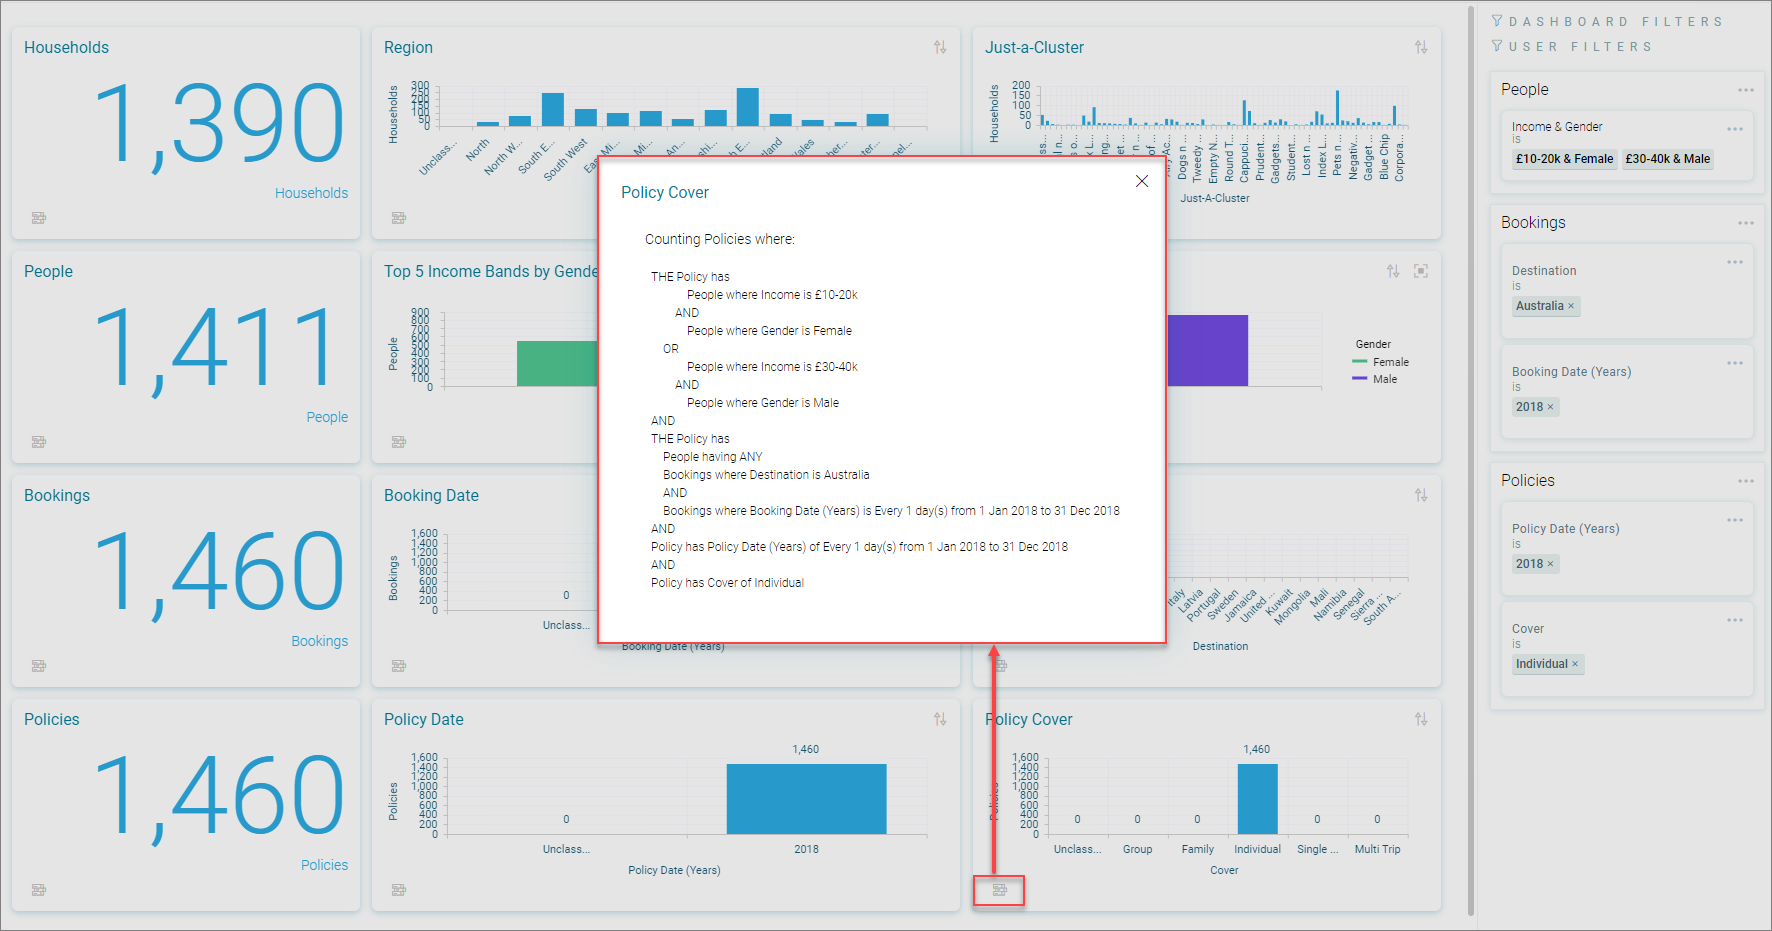Open Booking Date (Years) filter options menu
Viewport: 1772px width, 931px height.
[x=1735, y=363]
